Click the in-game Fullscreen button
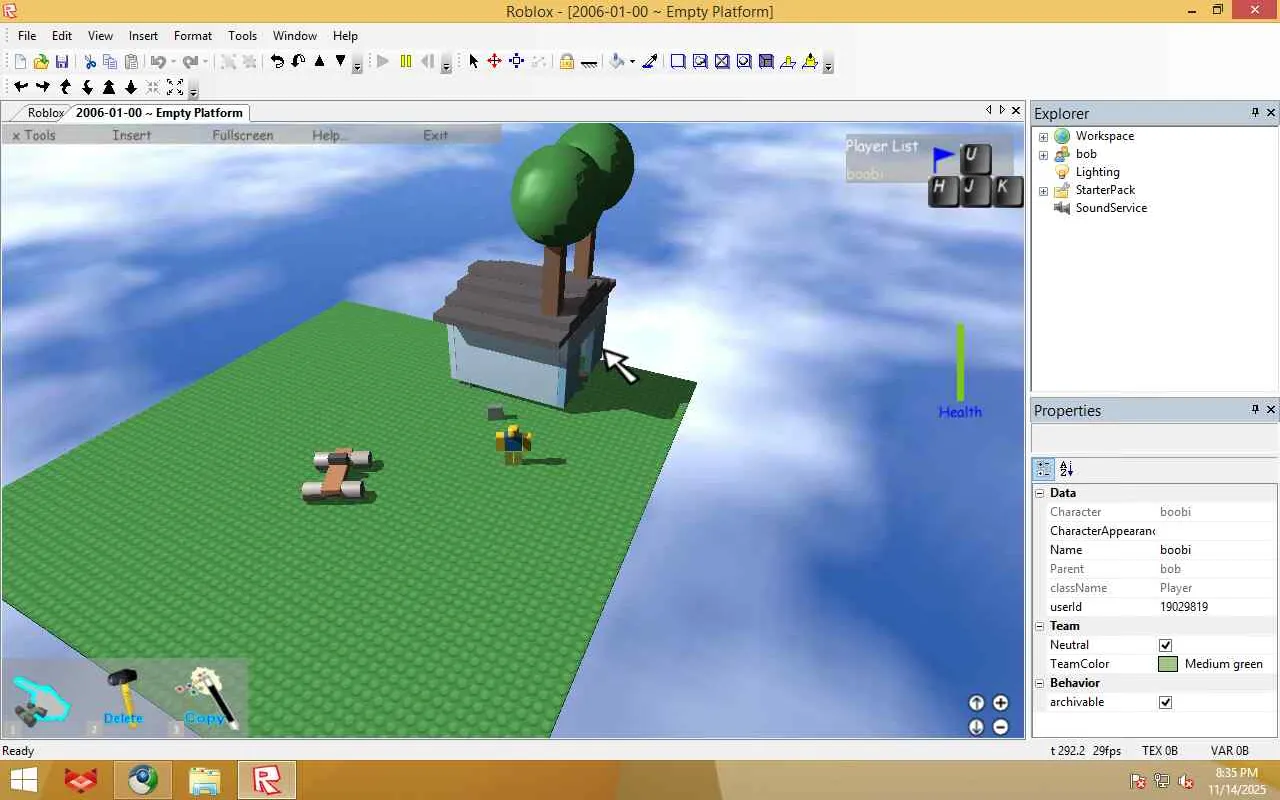 (x=243, y=135)
